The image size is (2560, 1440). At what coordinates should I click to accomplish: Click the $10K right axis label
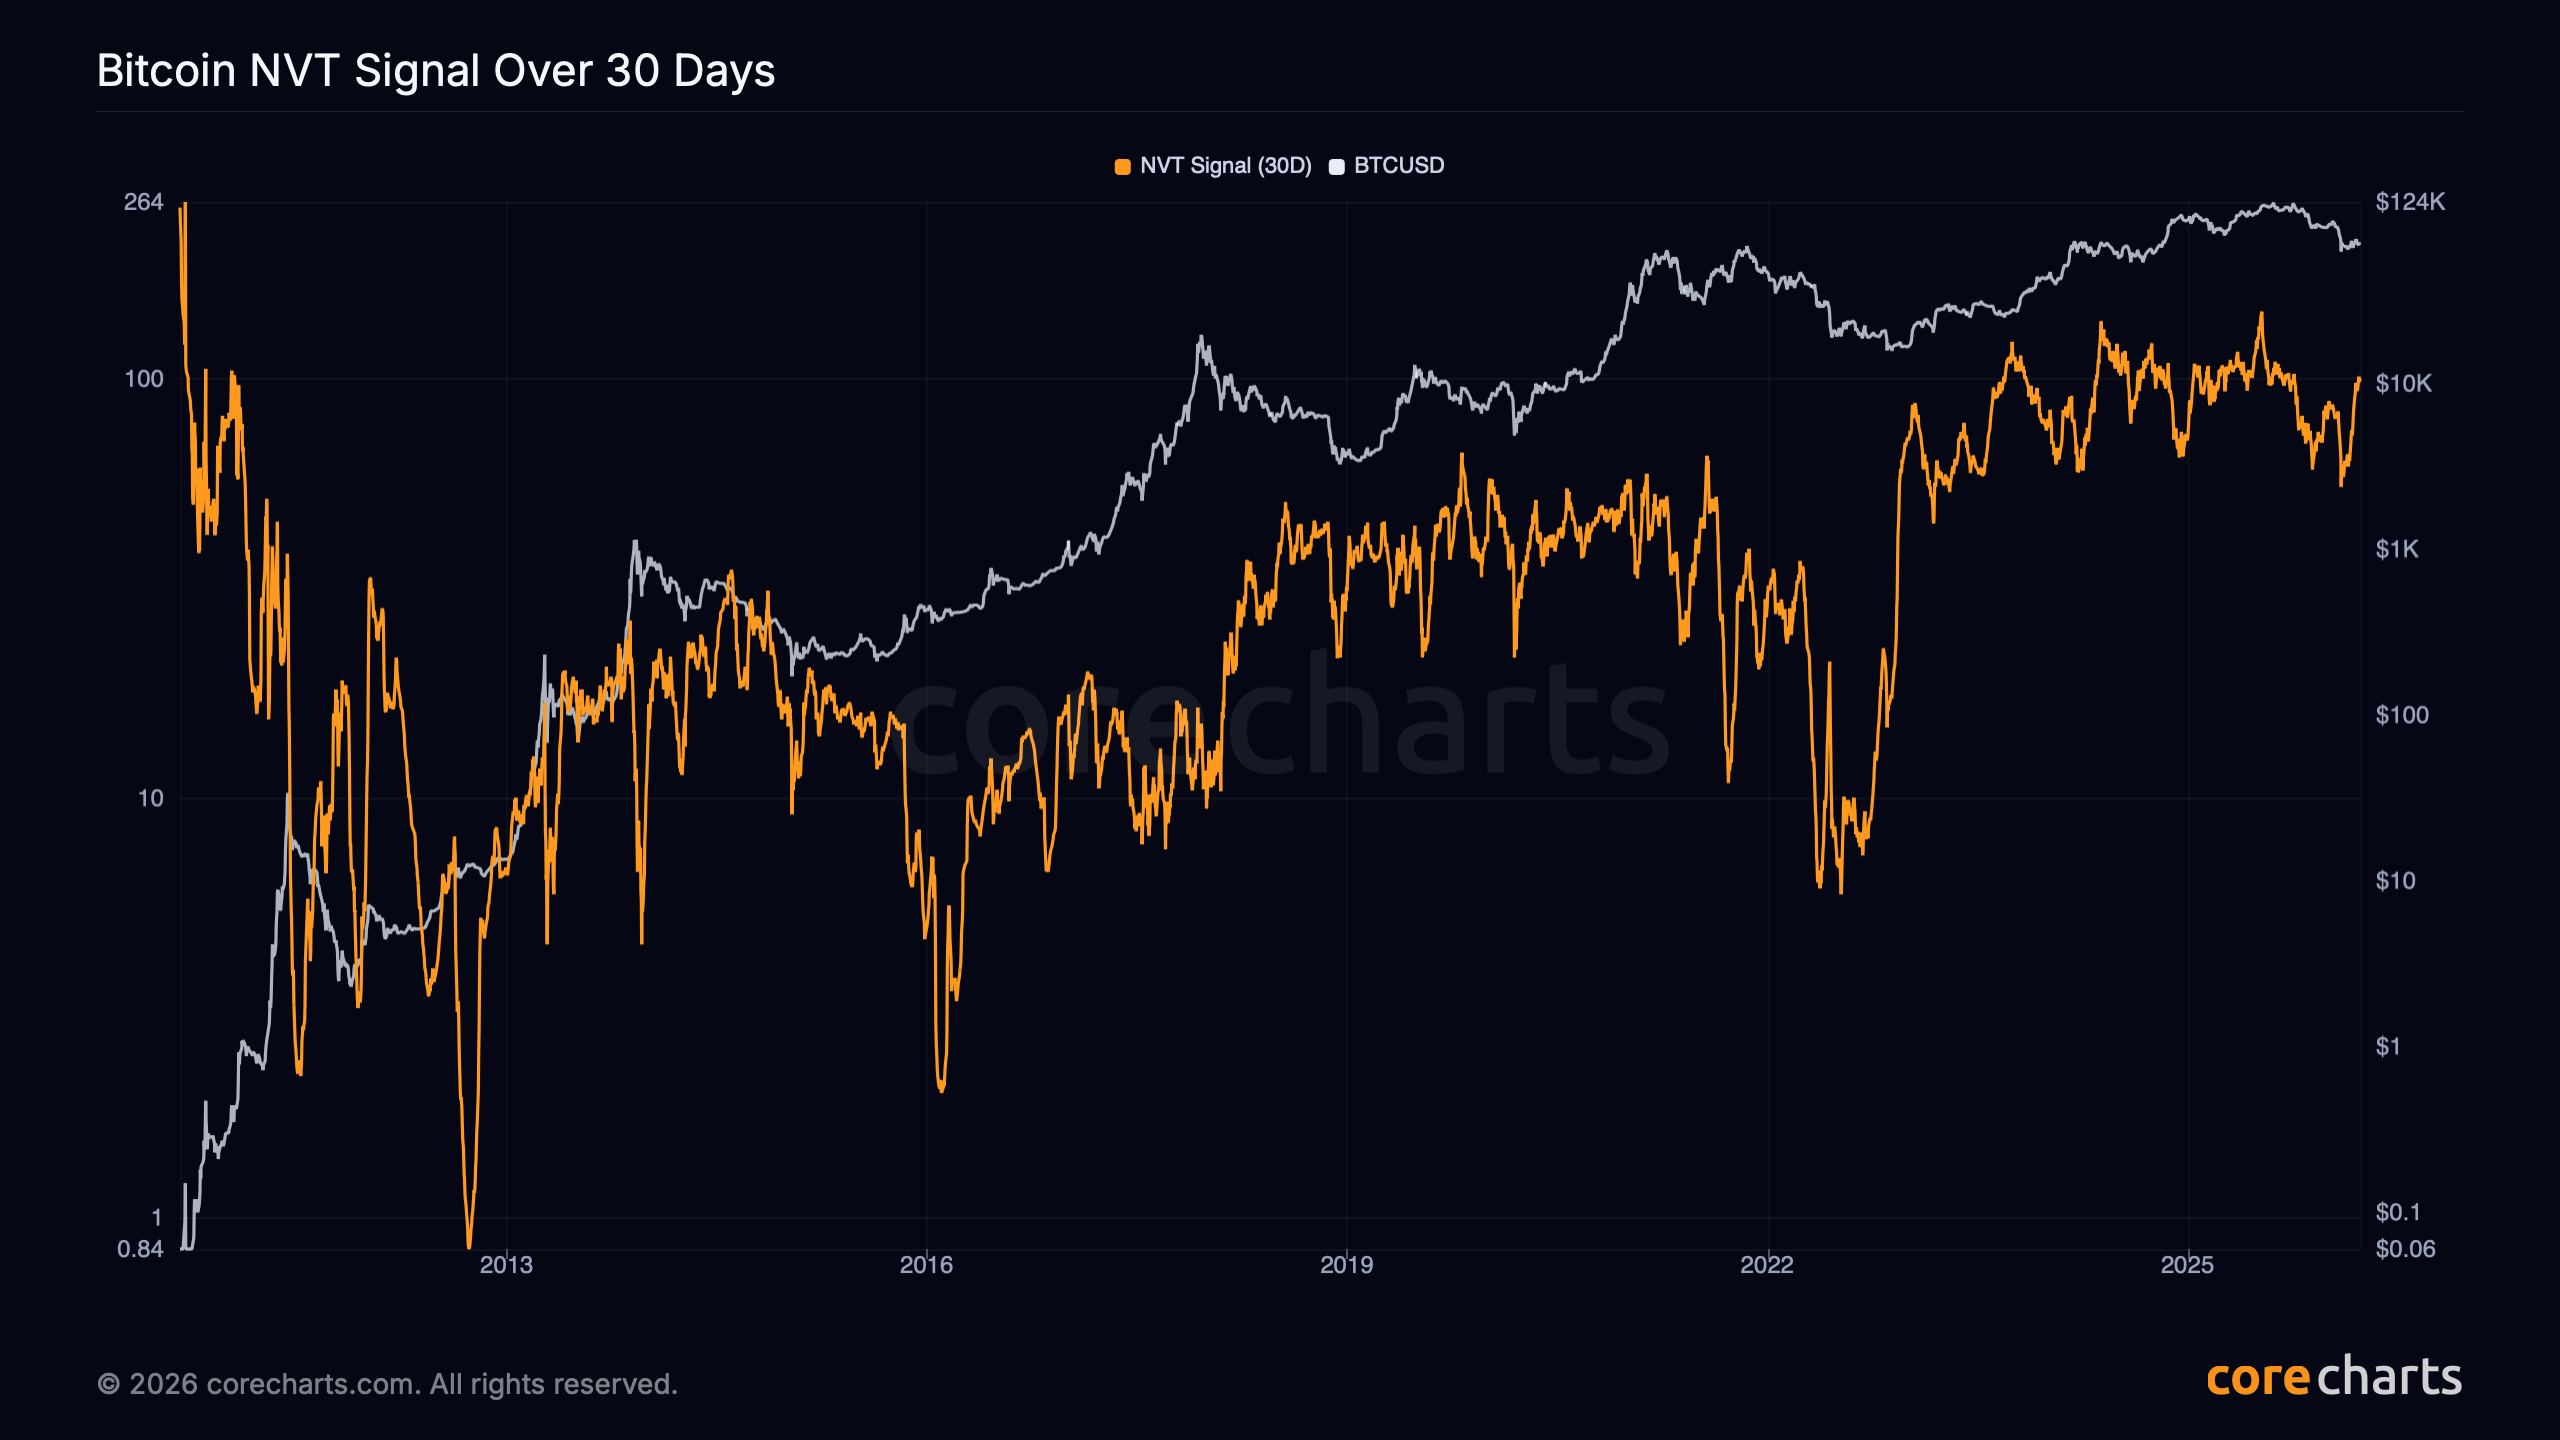(x=2403, y=384)
